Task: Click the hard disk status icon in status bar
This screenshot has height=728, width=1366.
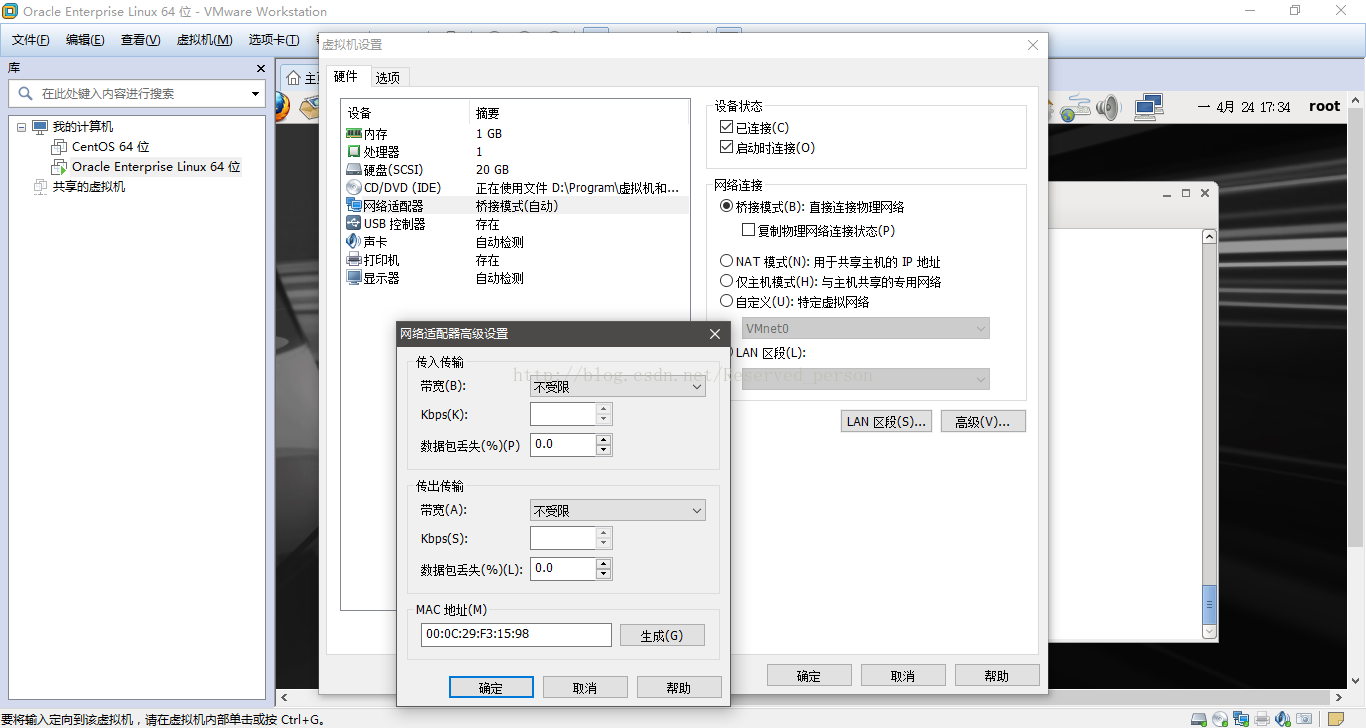Action: coord(1199,719)
